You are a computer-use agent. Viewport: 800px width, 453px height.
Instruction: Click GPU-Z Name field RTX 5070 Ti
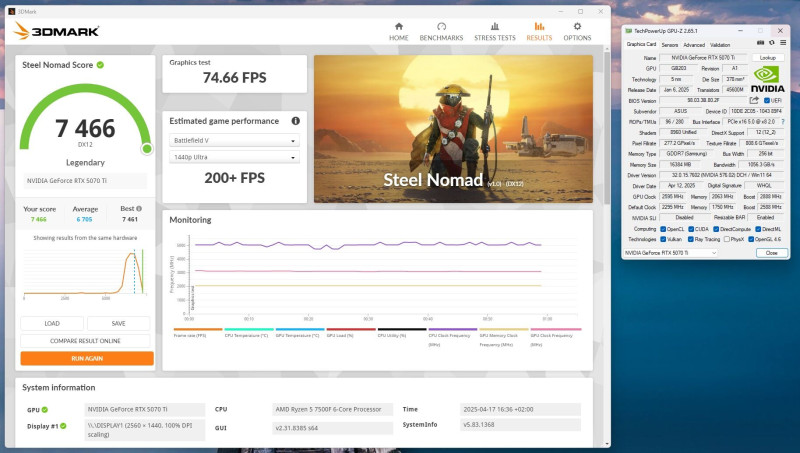click(703, 58)
